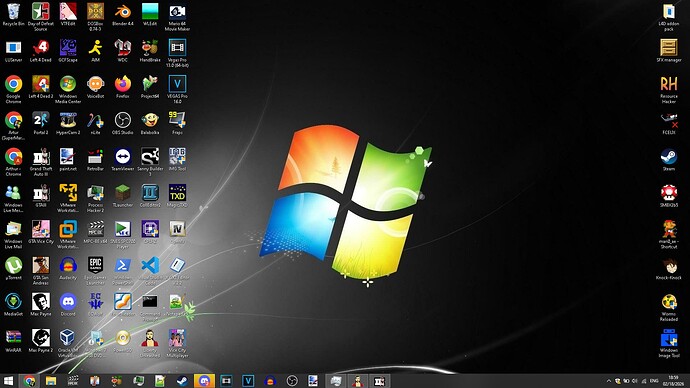Open GTA Vice City desktop shortcut
Screen dimensions: 690x388
[40, 232]
